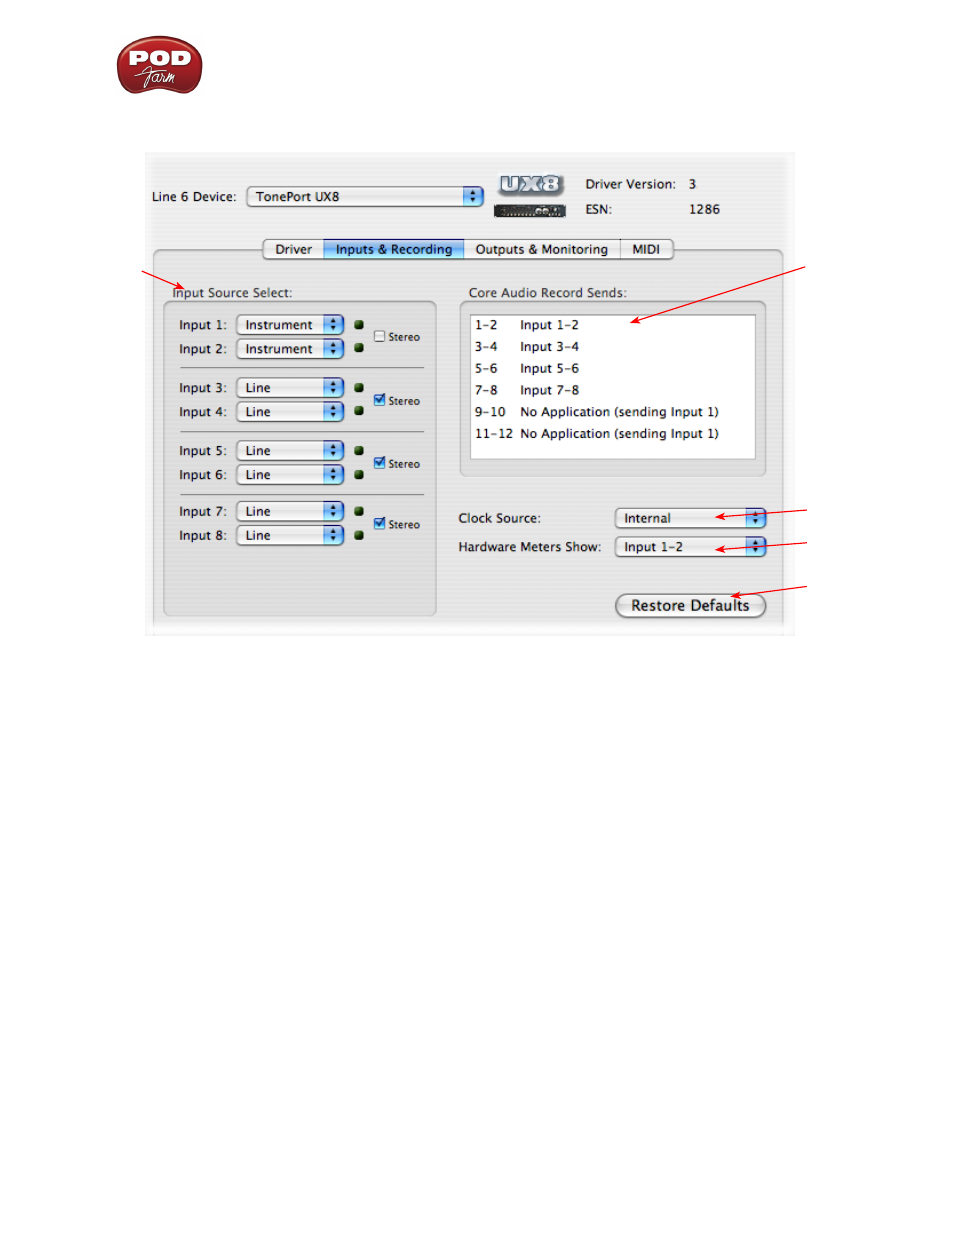Open the Input 2 source dropdown
954x1235 pixels.
click(290, 349)
